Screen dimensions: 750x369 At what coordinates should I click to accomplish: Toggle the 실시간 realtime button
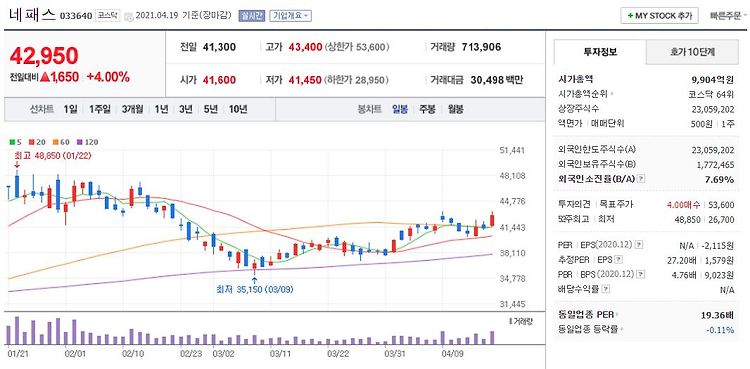(251, 15)
